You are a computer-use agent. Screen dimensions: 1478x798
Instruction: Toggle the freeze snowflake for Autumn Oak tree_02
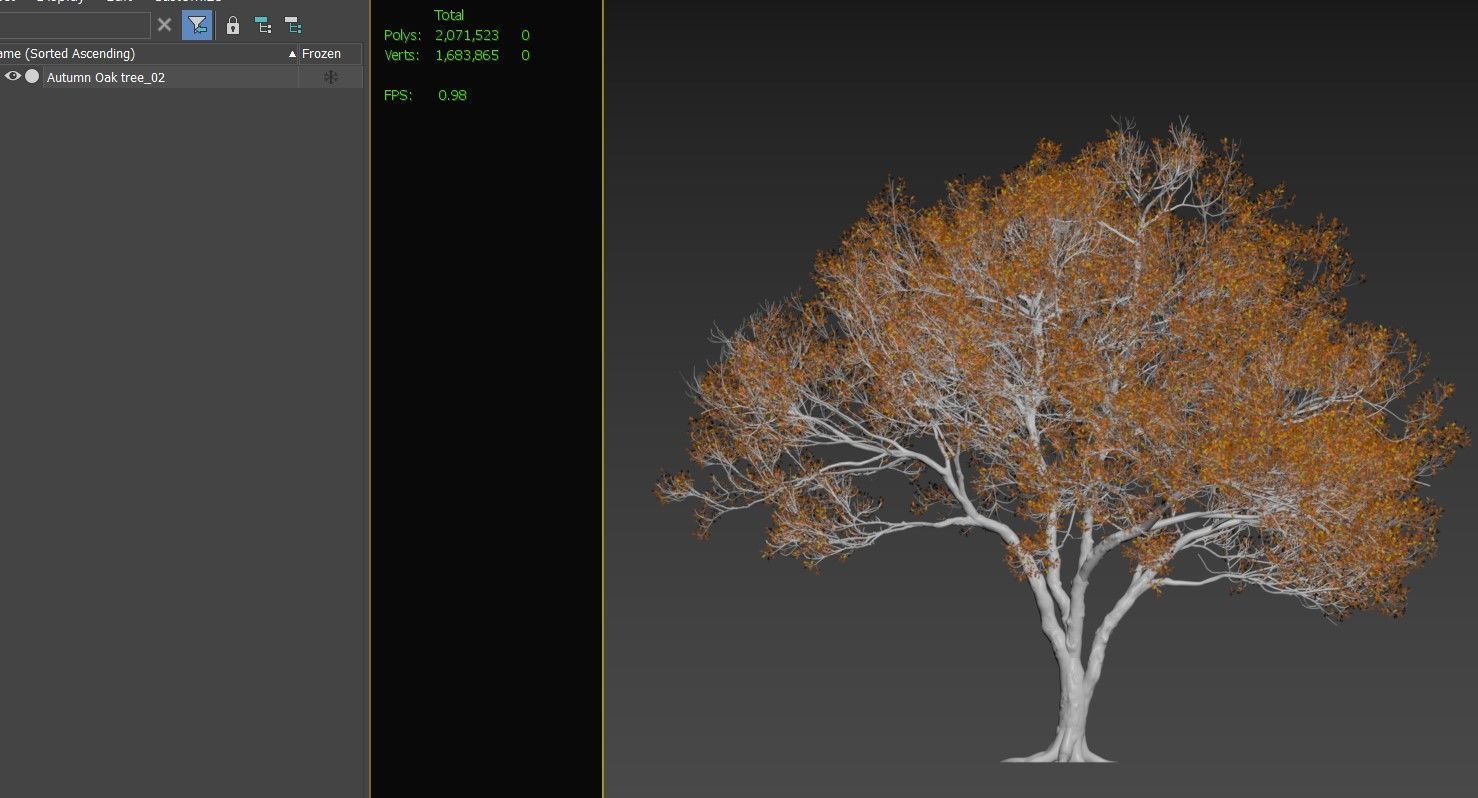tap(331, 77)
